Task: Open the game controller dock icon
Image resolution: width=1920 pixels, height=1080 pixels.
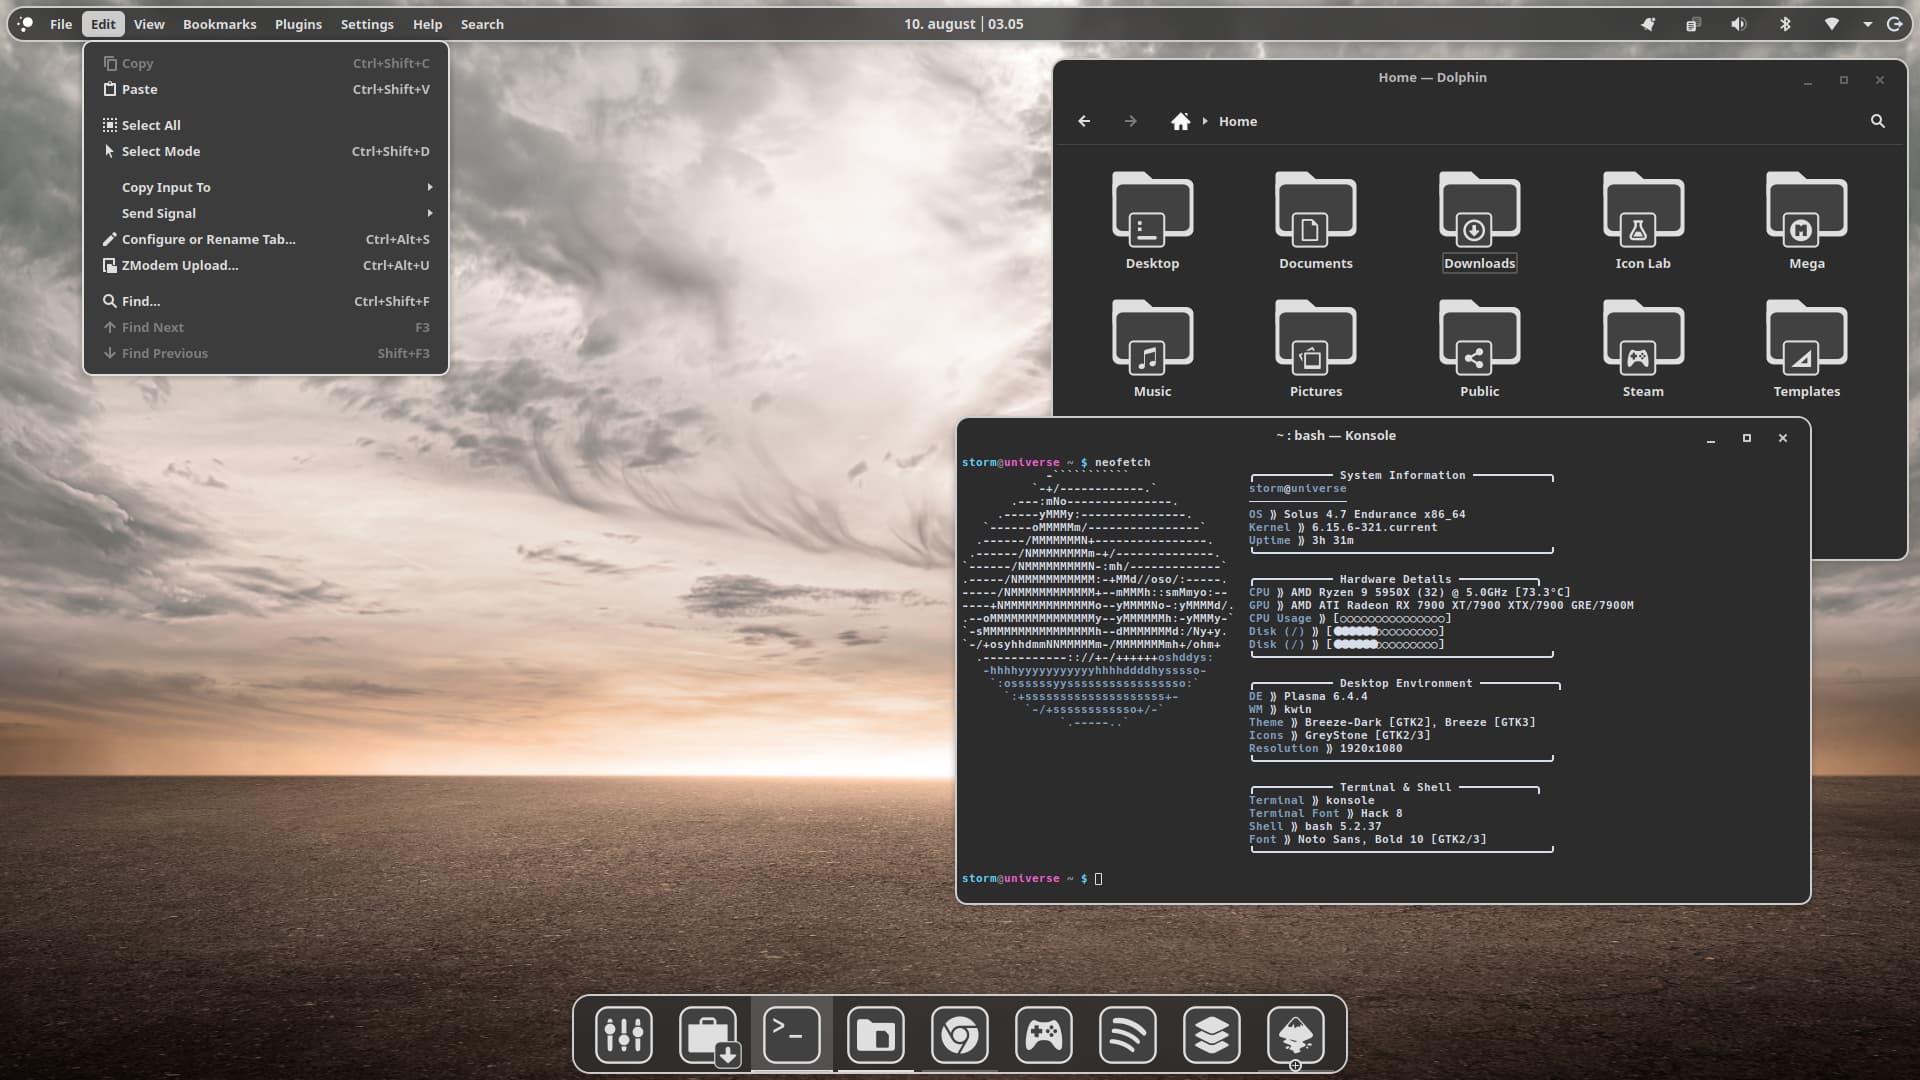Action: tap(1043, 1034)
